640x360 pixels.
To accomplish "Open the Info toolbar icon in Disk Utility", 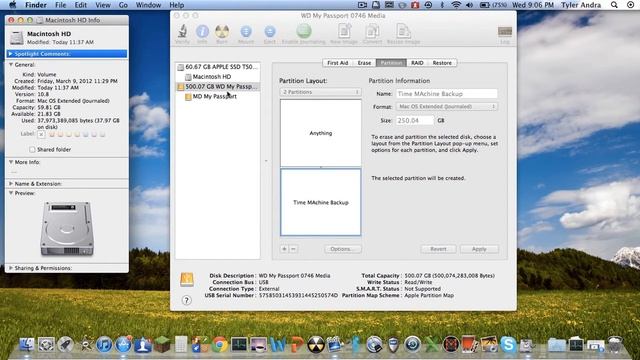I will (x=202, y=32).
